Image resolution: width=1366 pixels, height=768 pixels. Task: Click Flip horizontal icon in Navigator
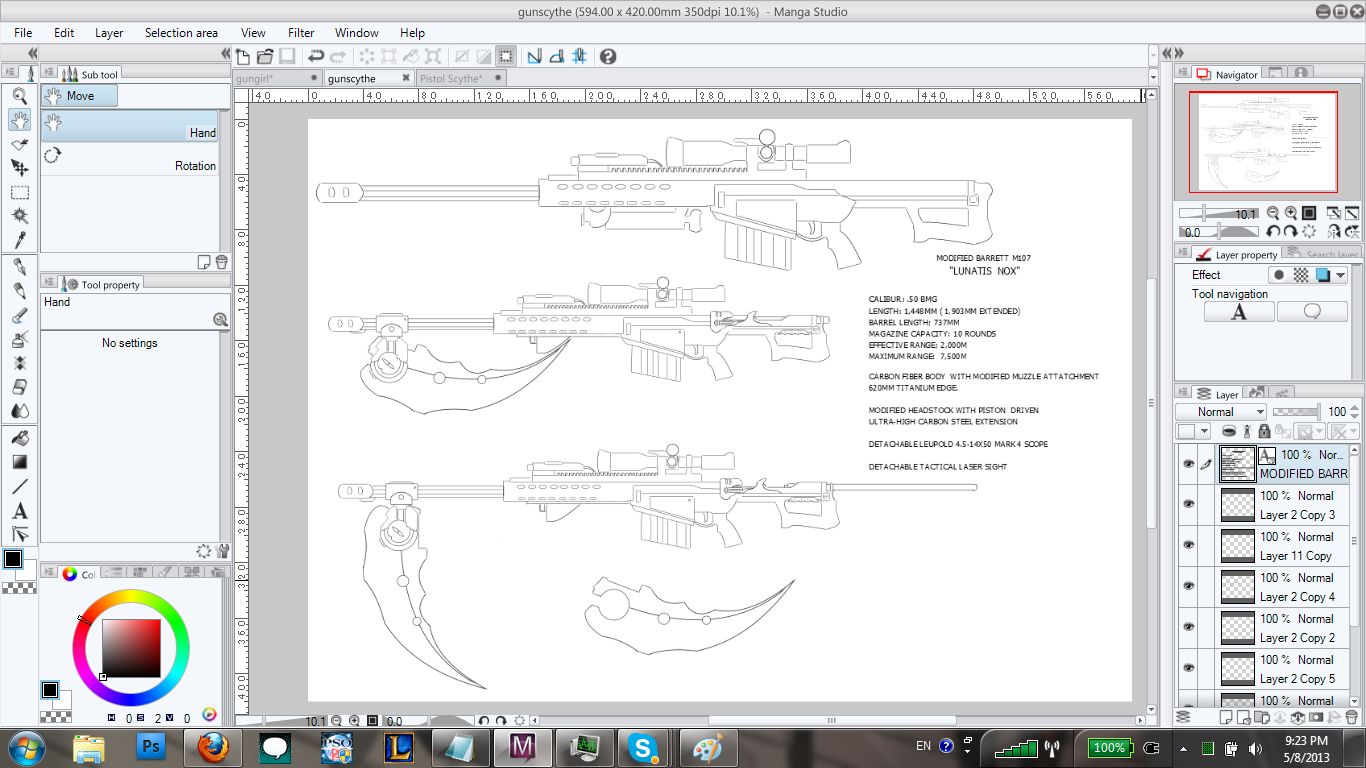(x=1334, y=232)
